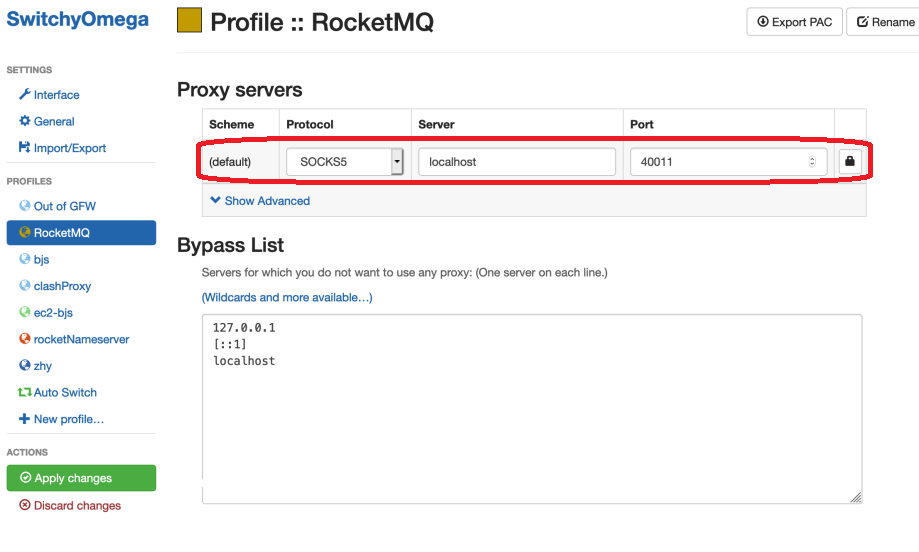The height and width of the screenshot is (552, 919).
Task: Click the Rename button
Action: [885, 22]
